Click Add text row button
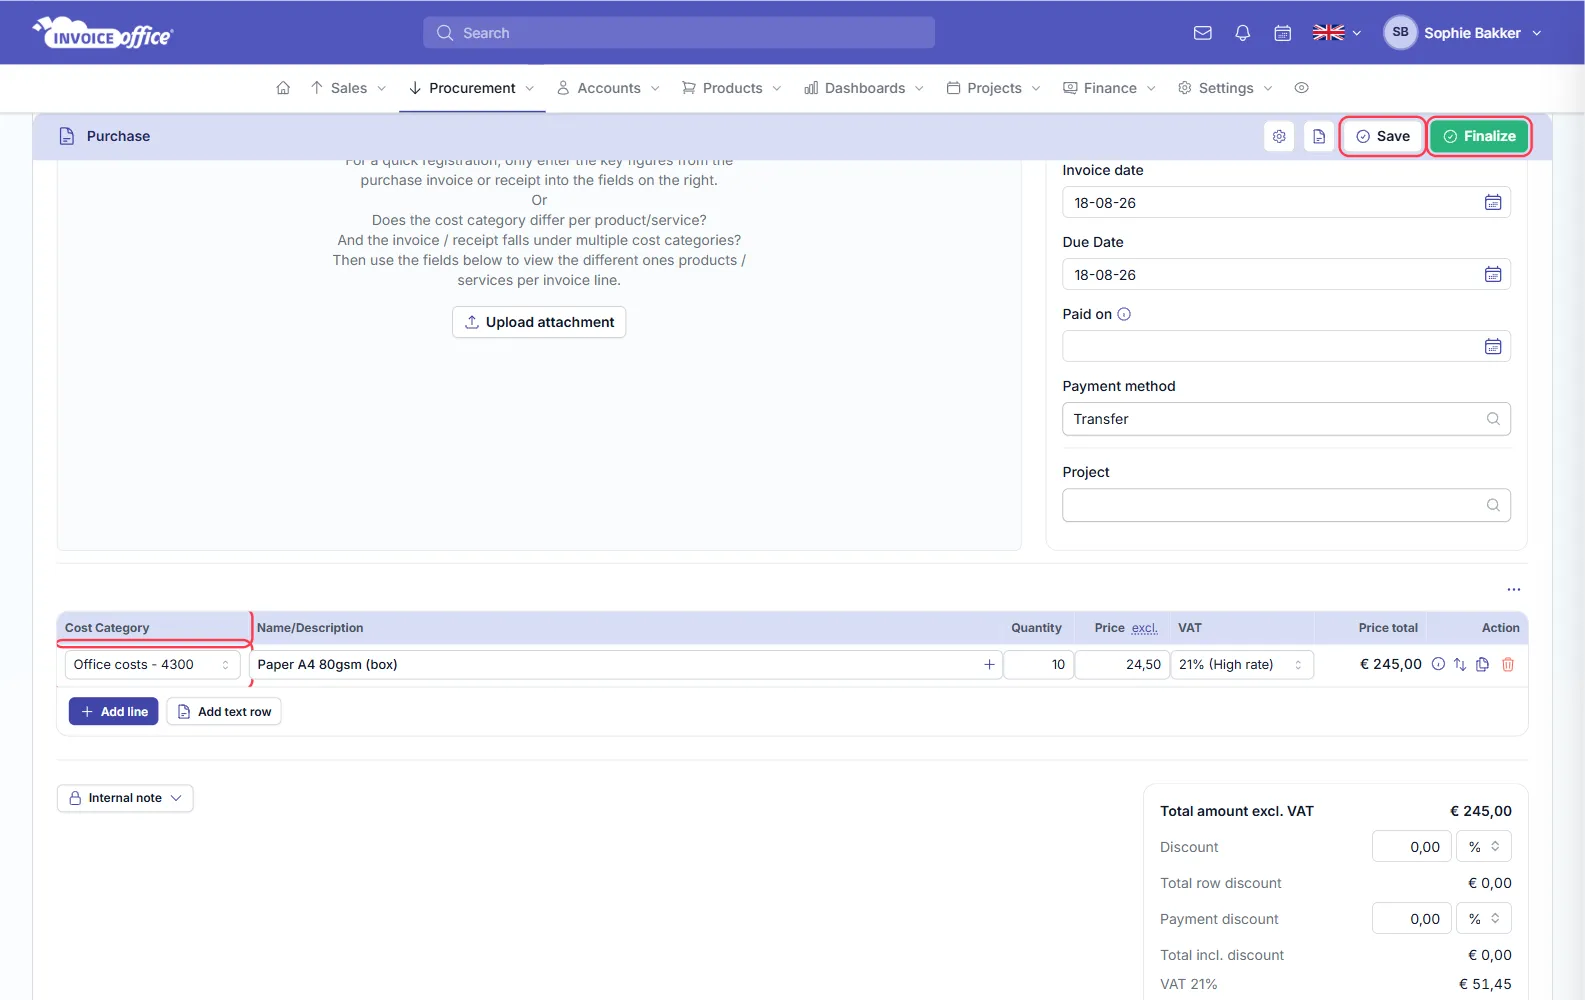 [x=224, y=712]
